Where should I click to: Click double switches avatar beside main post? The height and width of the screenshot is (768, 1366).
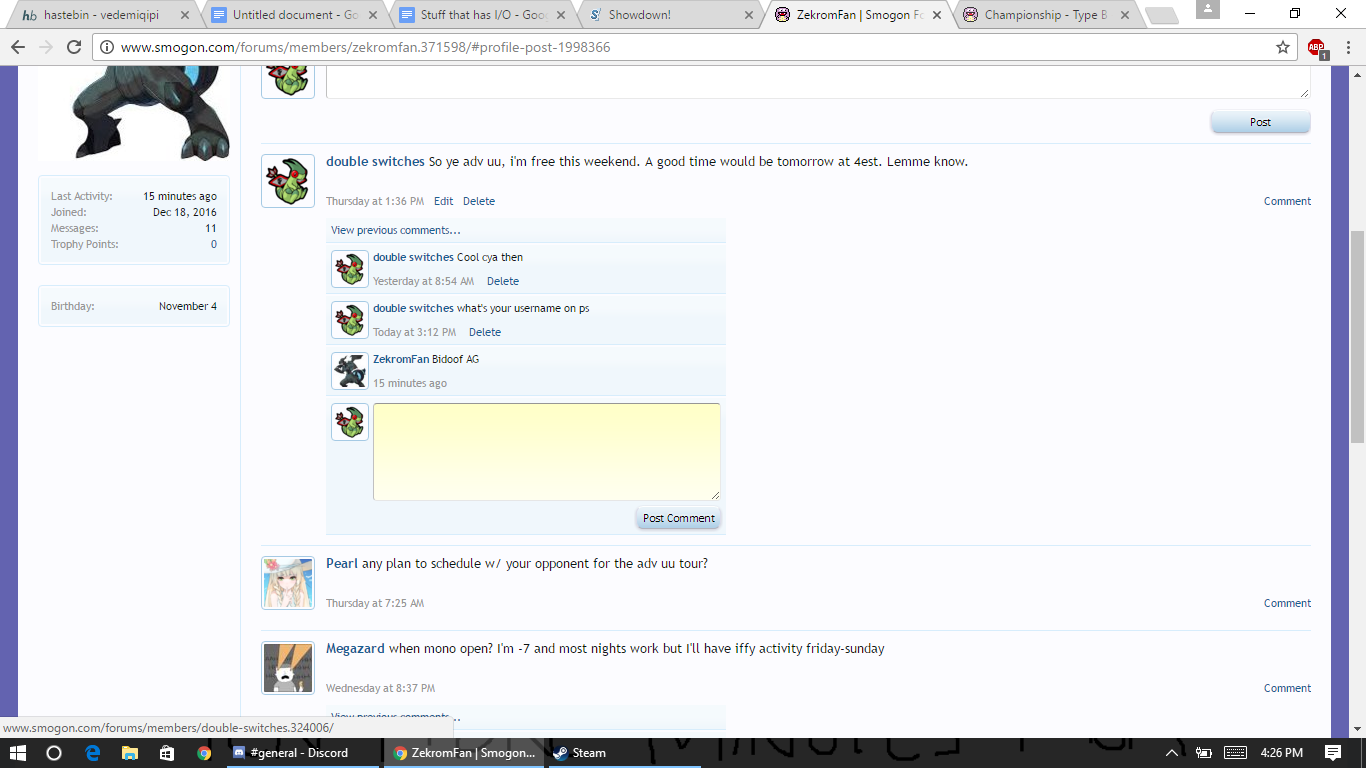(288, 181)
